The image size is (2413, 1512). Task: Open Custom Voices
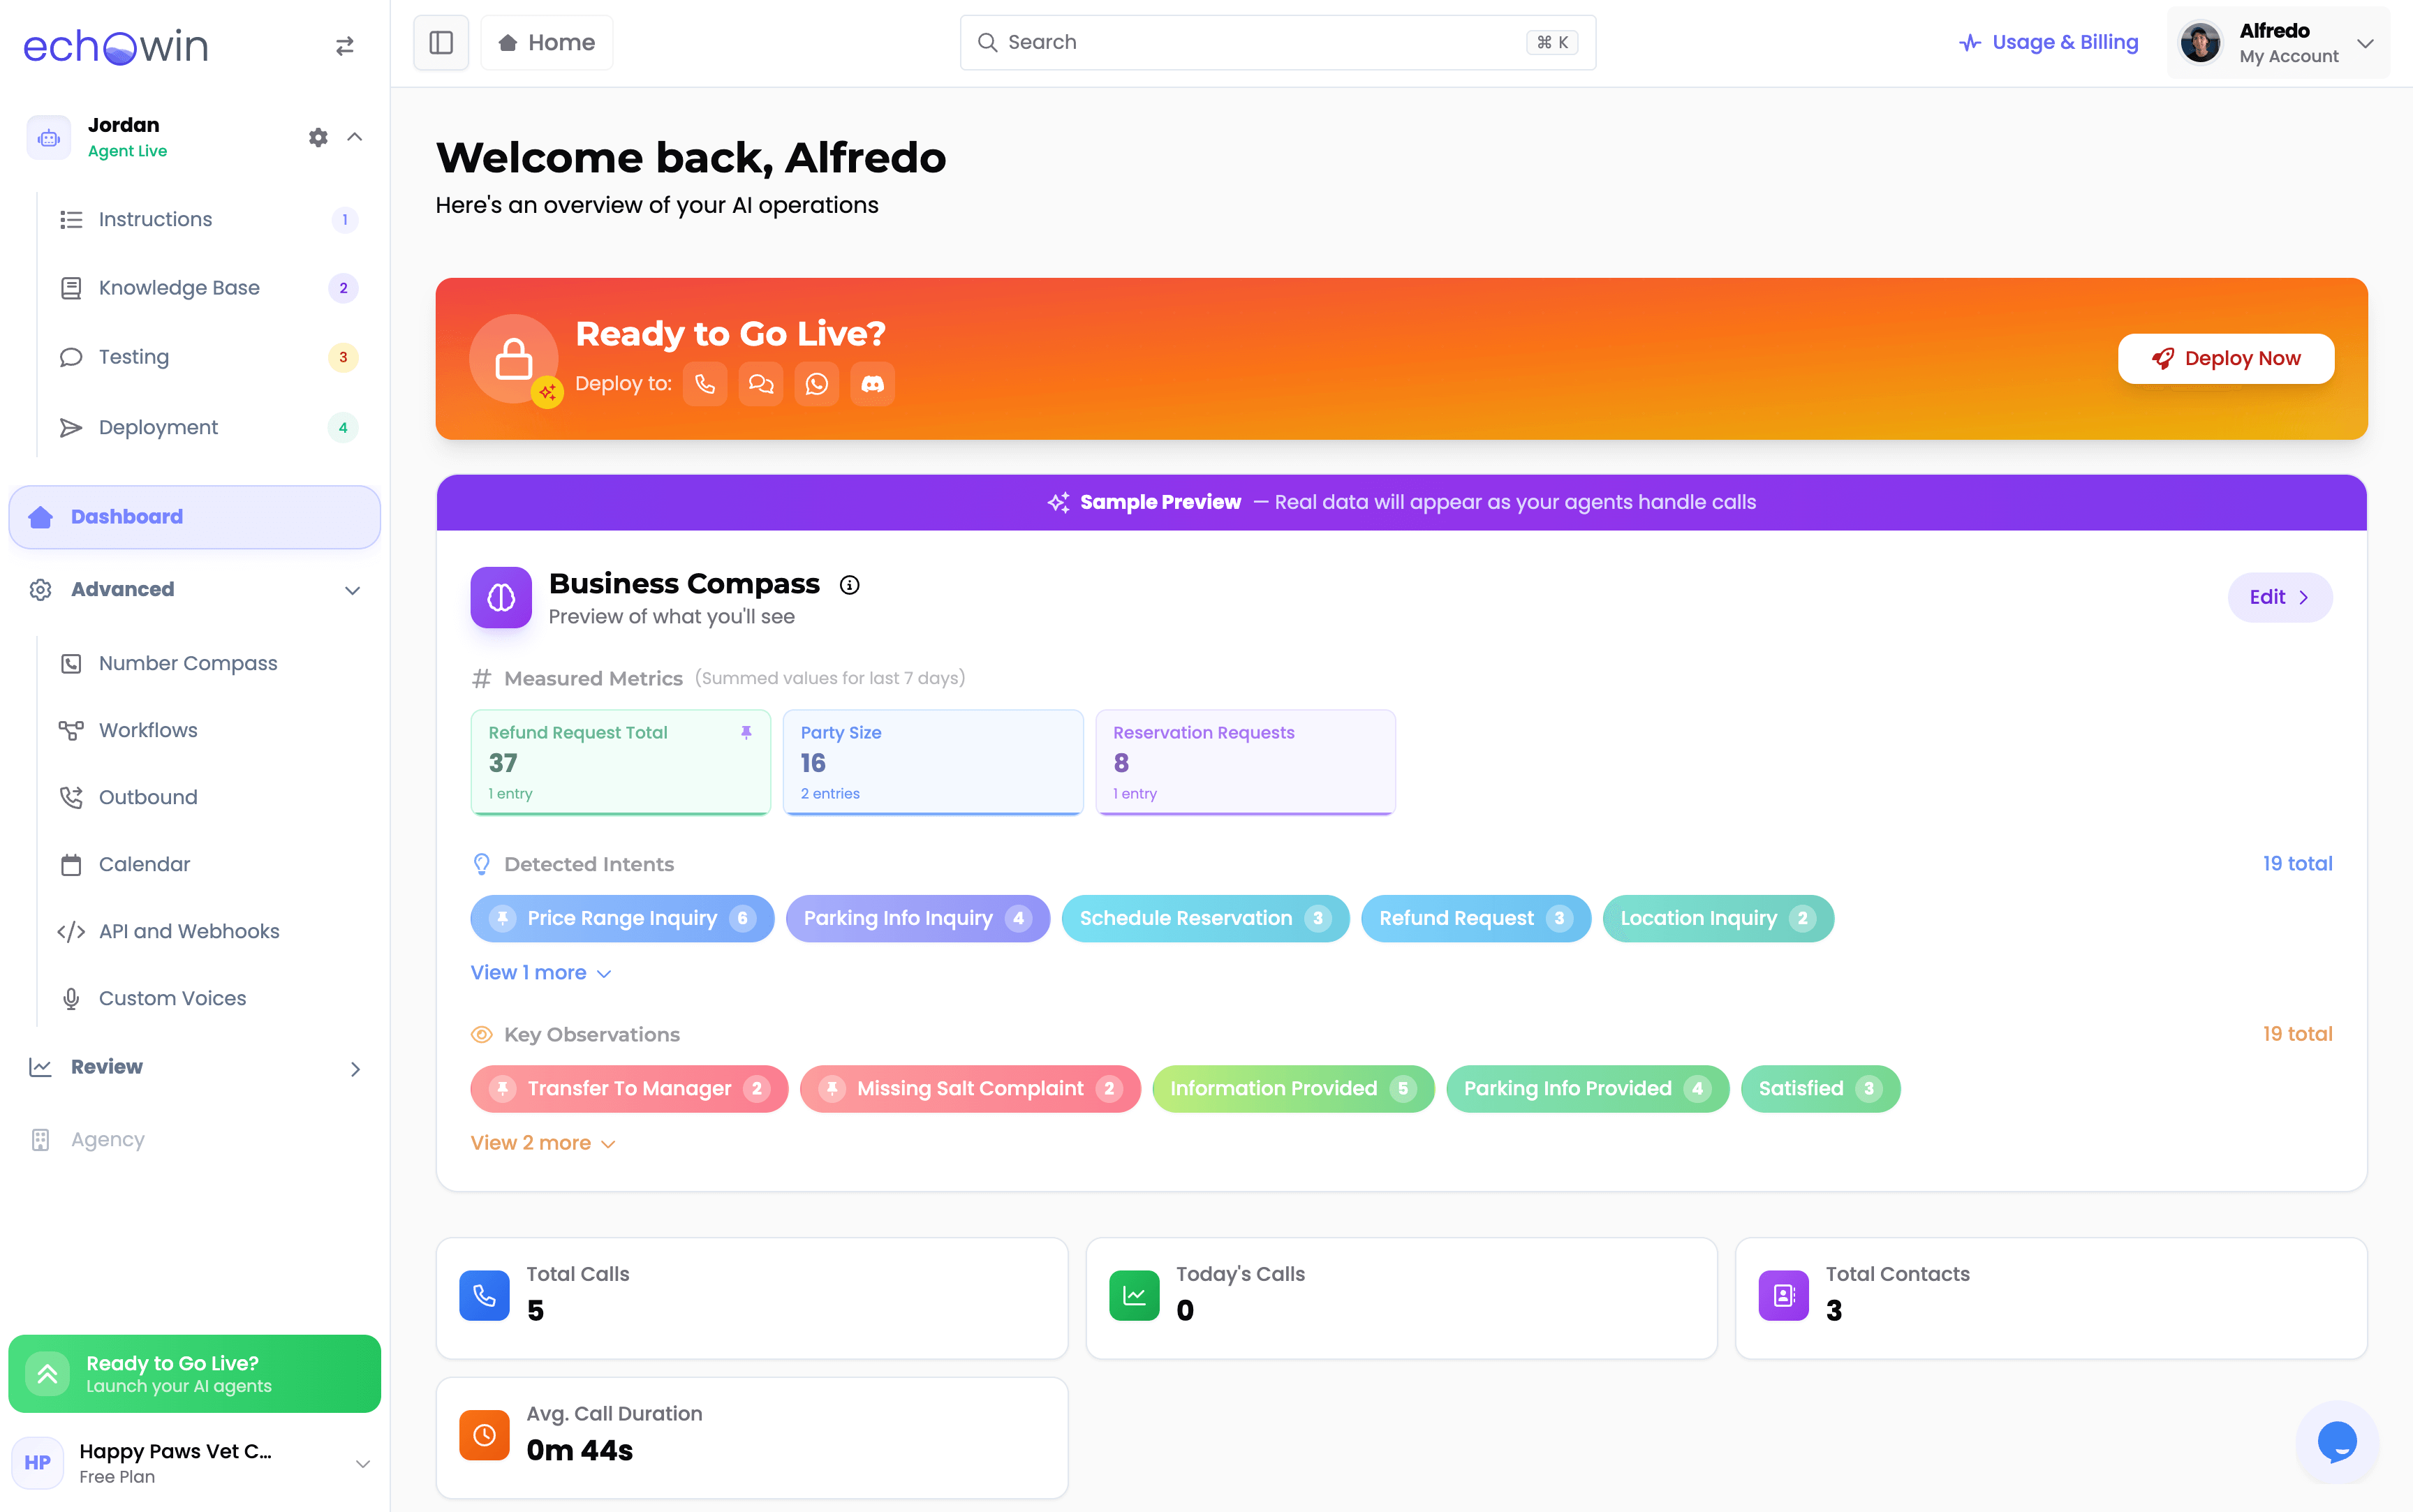tap(208, 998)
